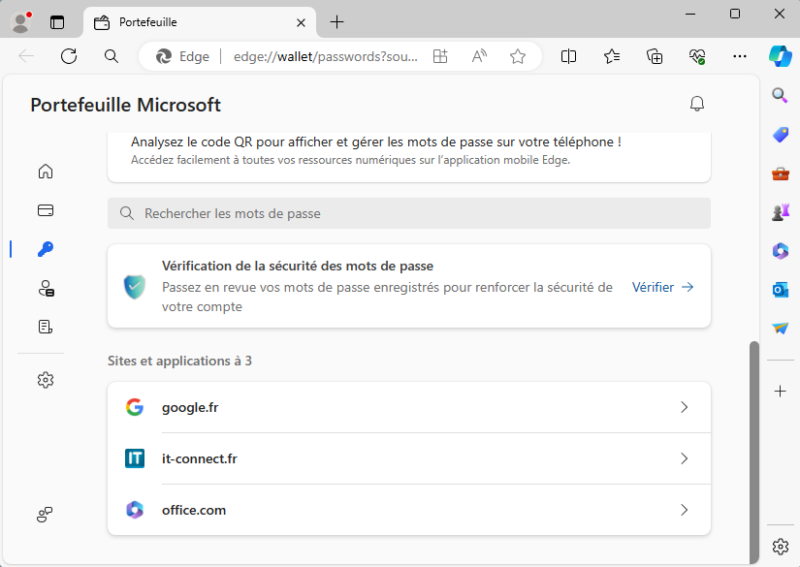800x567 pixels.
Task: Toggle the vertical tabs button
Action: point(57,22)
